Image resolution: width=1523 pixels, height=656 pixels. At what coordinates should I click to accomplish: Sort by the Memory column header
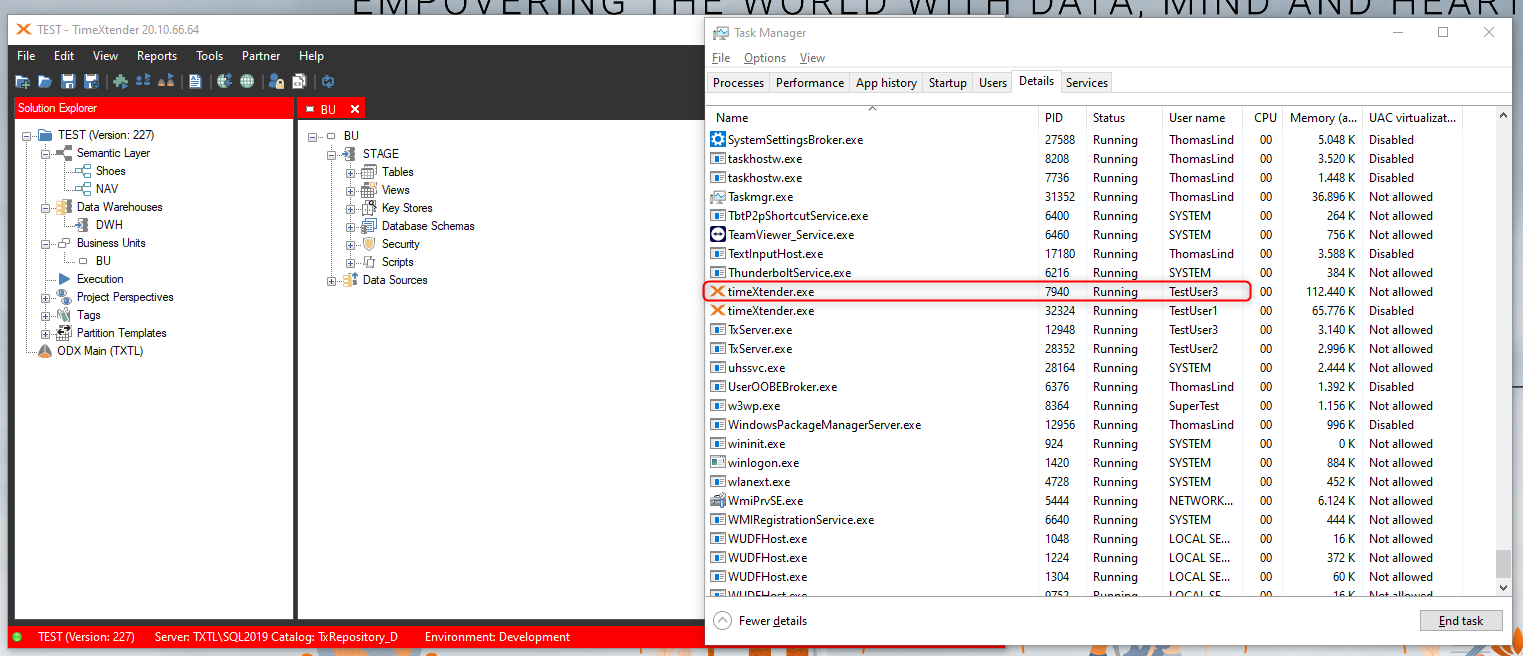(1323, 117)
